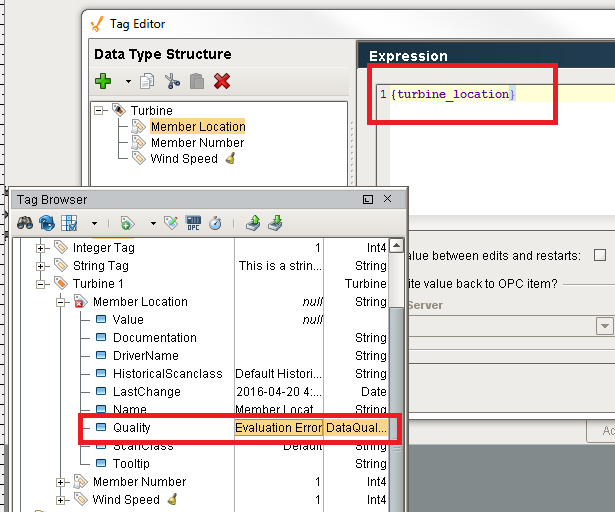Click the export tags up-arrow icon
The height and width of the screenshot is (512, 615).
tap(254, 222)
